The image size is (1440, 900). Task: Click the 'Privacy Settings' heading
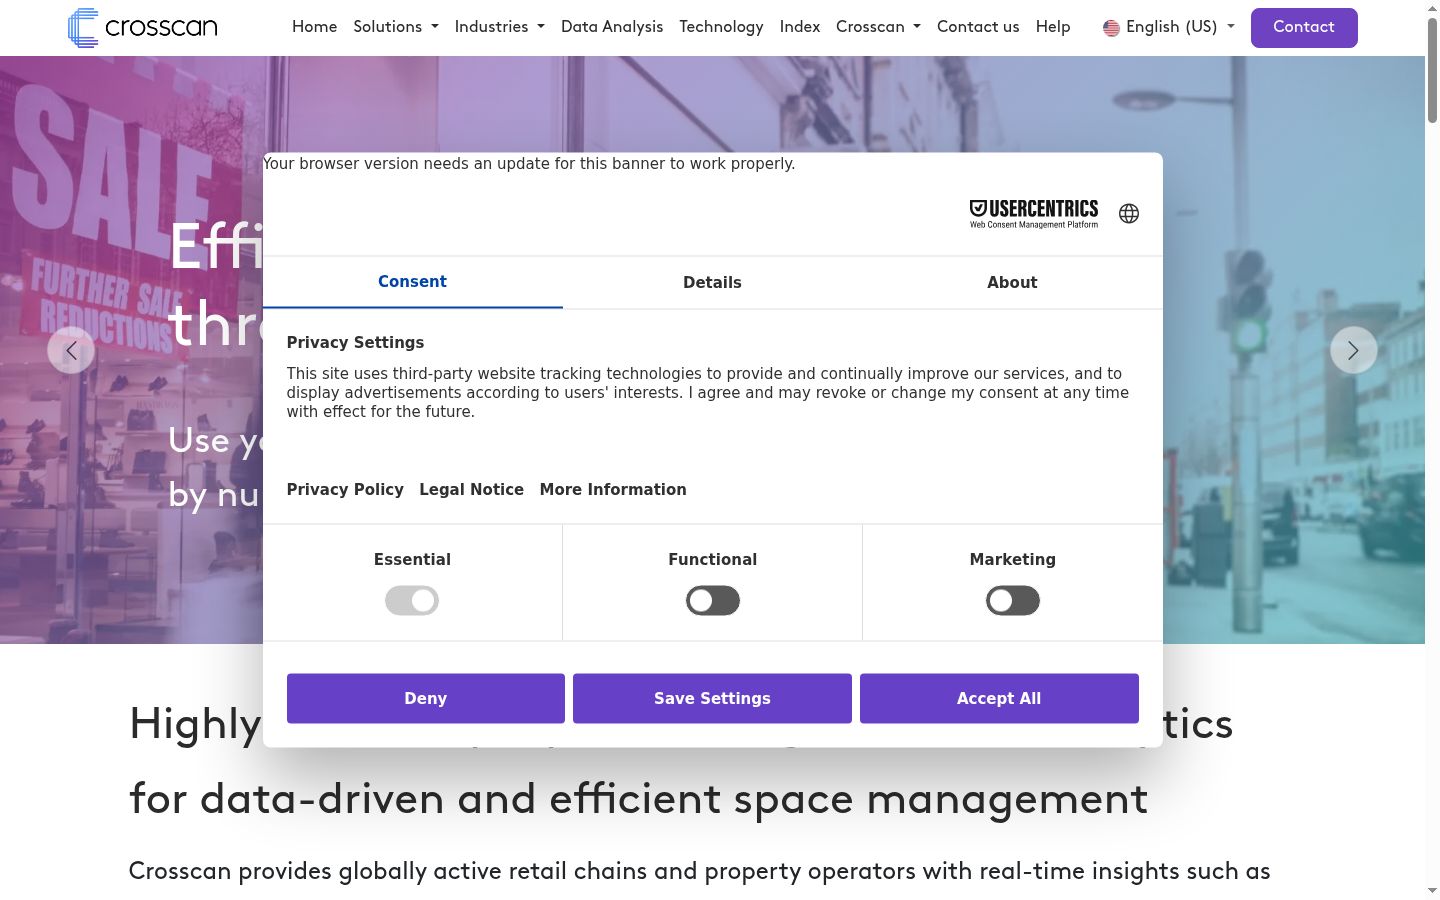355,342
